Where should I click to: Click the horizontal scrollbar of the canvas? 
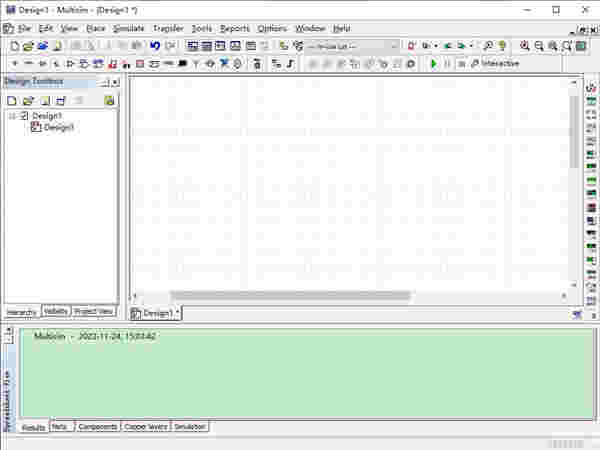(x=290, y=295)
